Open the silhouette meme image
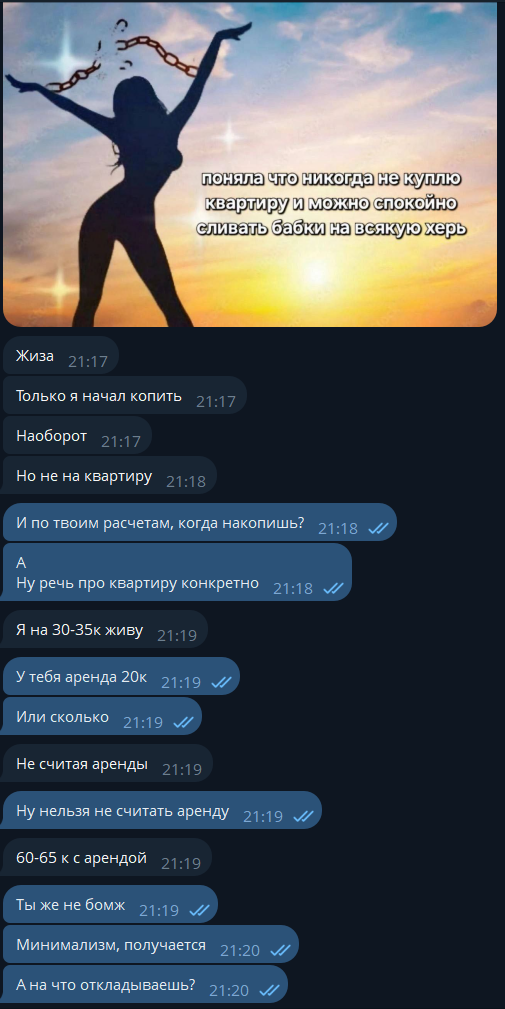505x1009 pixels. point(250,164)
